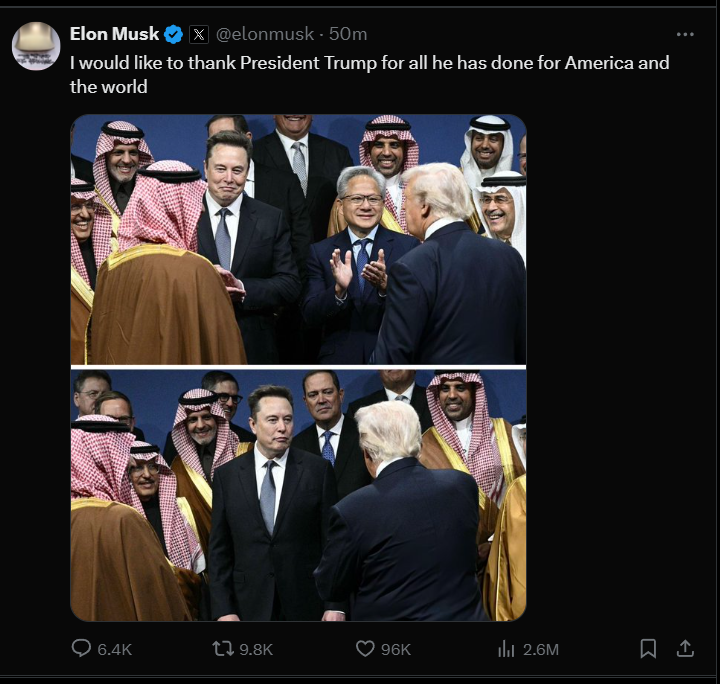The height and width of the screenshot is (684, 720).
Task: Open the profile avatar picture
Action: click(36, 46)
